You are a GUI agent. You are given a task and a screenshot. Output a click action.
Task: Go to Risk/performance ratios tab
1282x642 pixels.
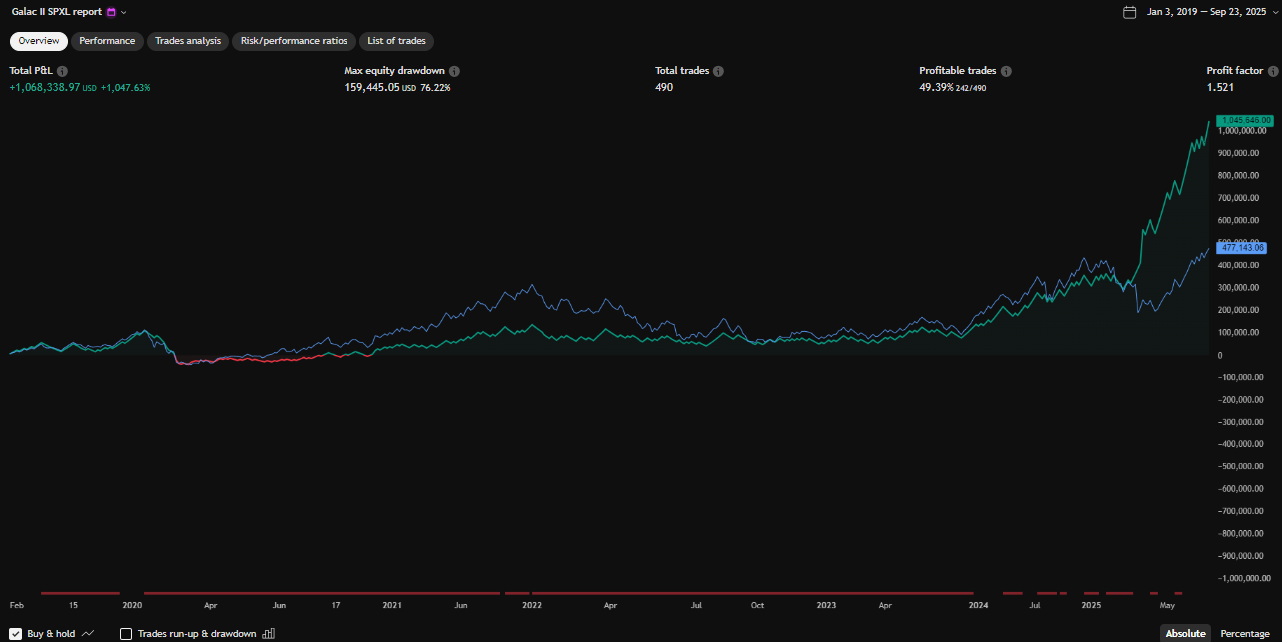(x=294, y=41)
